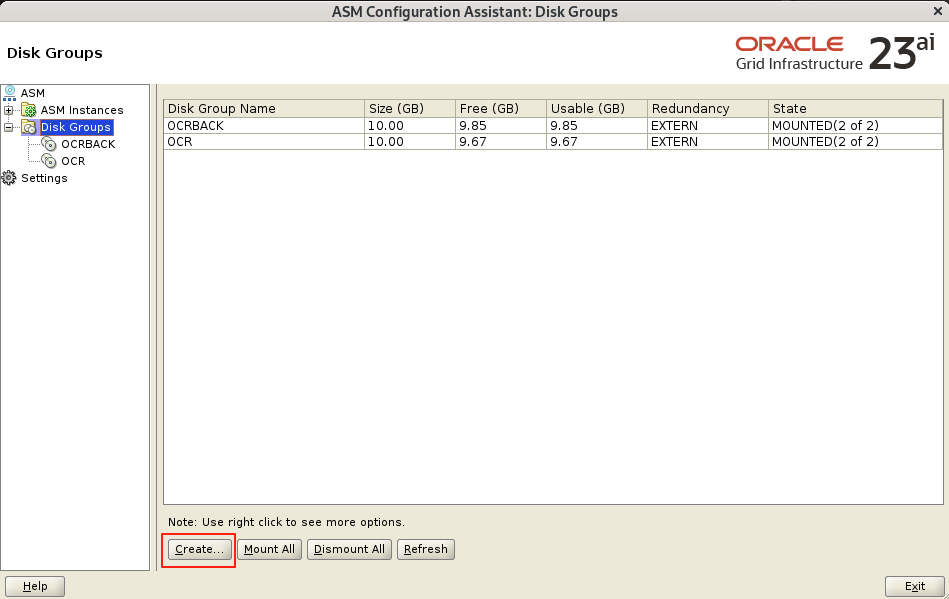Click the 9.67 Usable value for OCR
949x599 pixels.
597,142
